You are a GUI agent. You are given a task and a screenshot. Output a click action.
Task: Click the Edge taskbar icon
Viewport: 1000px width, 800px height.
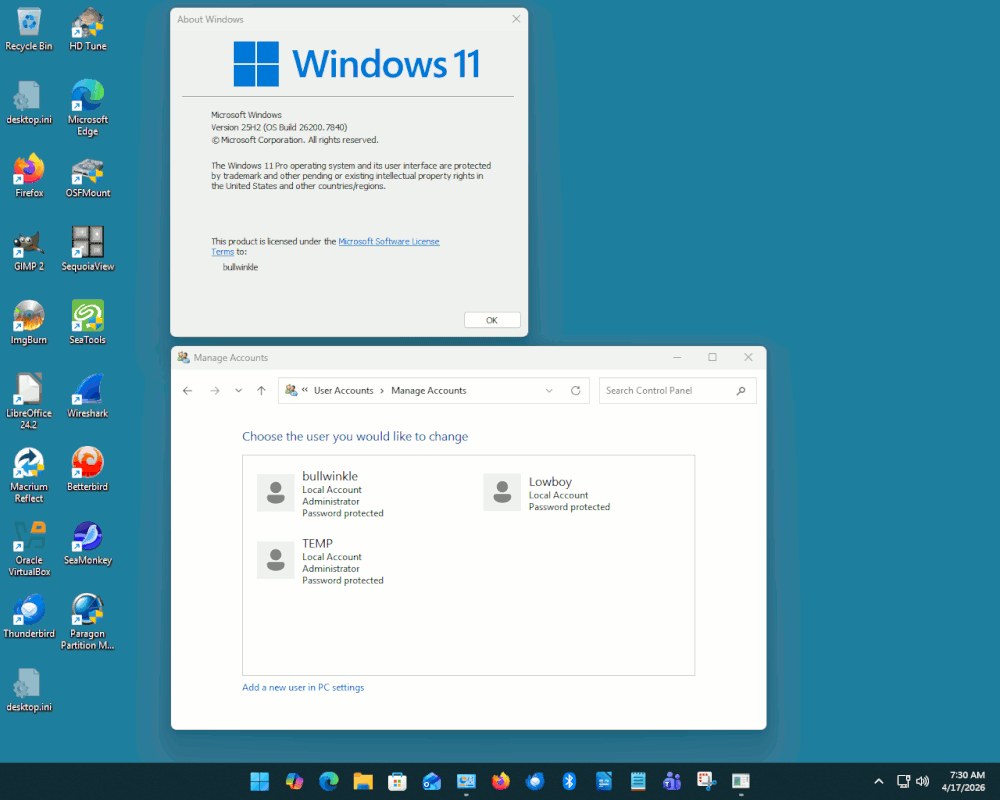(328, 781)
